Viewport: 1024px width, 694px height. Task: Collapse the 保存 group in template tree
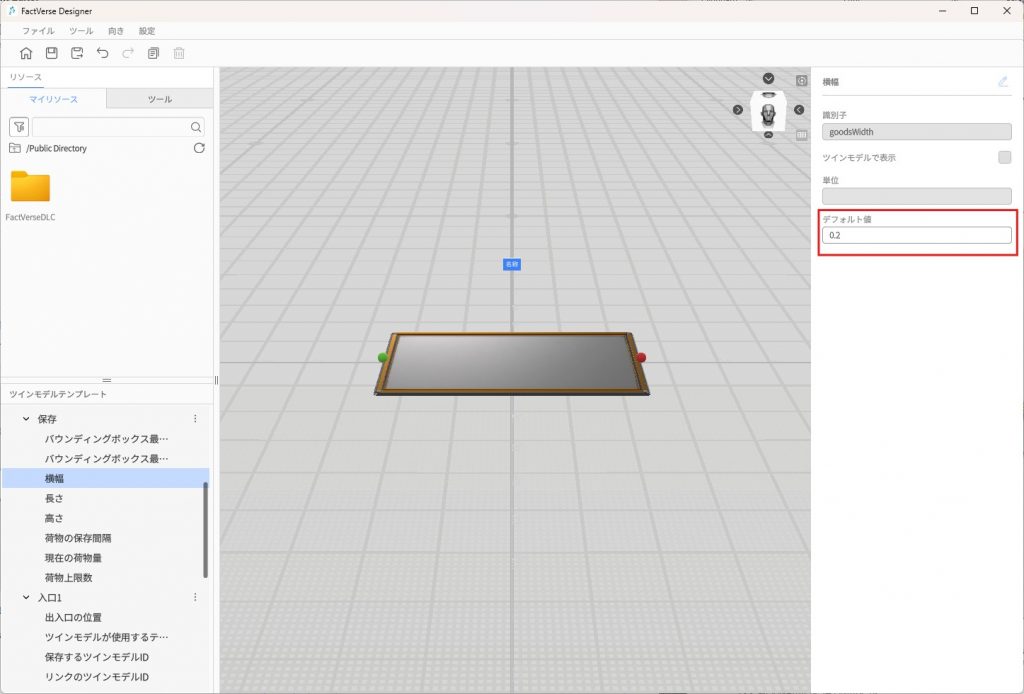point(26,419)
